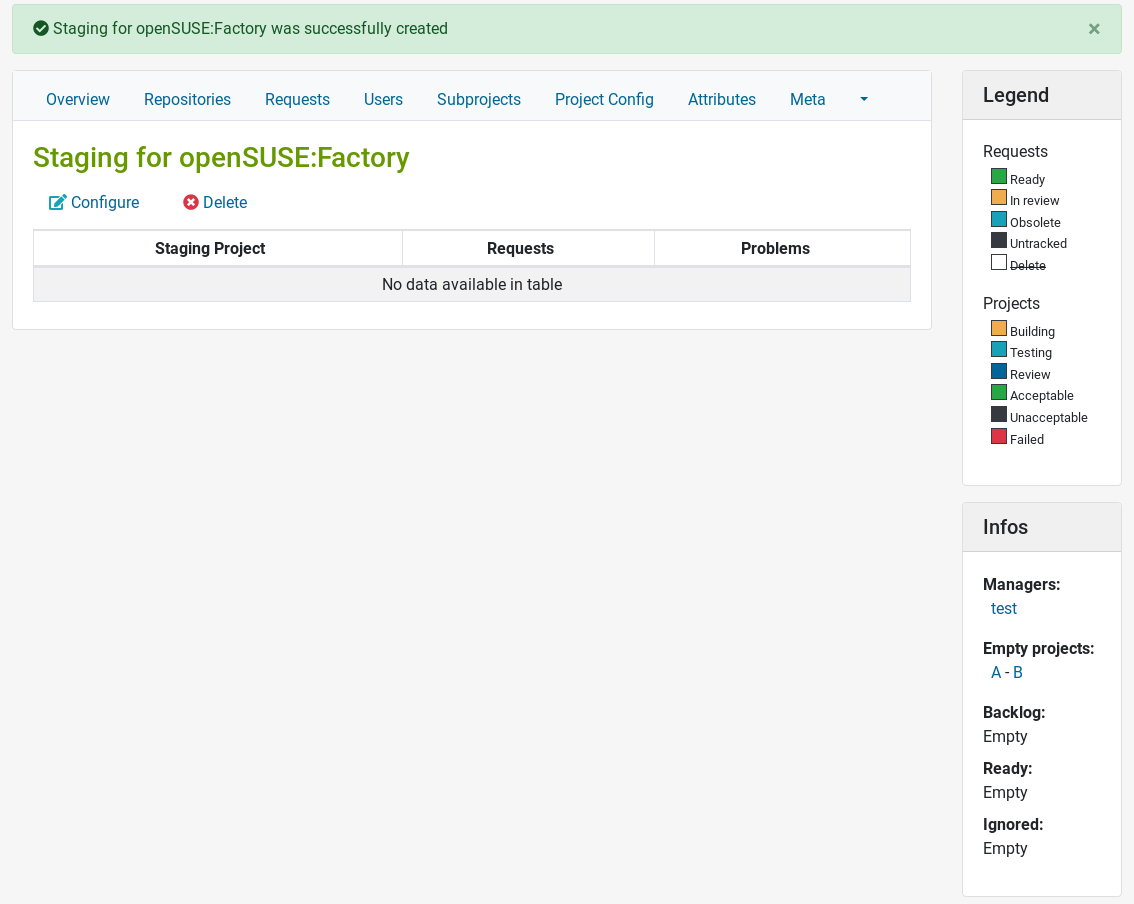Screen dimensions: 1134x904
Task: Click the 'Projects' legend subheading
Action: tap(1011, 303)
